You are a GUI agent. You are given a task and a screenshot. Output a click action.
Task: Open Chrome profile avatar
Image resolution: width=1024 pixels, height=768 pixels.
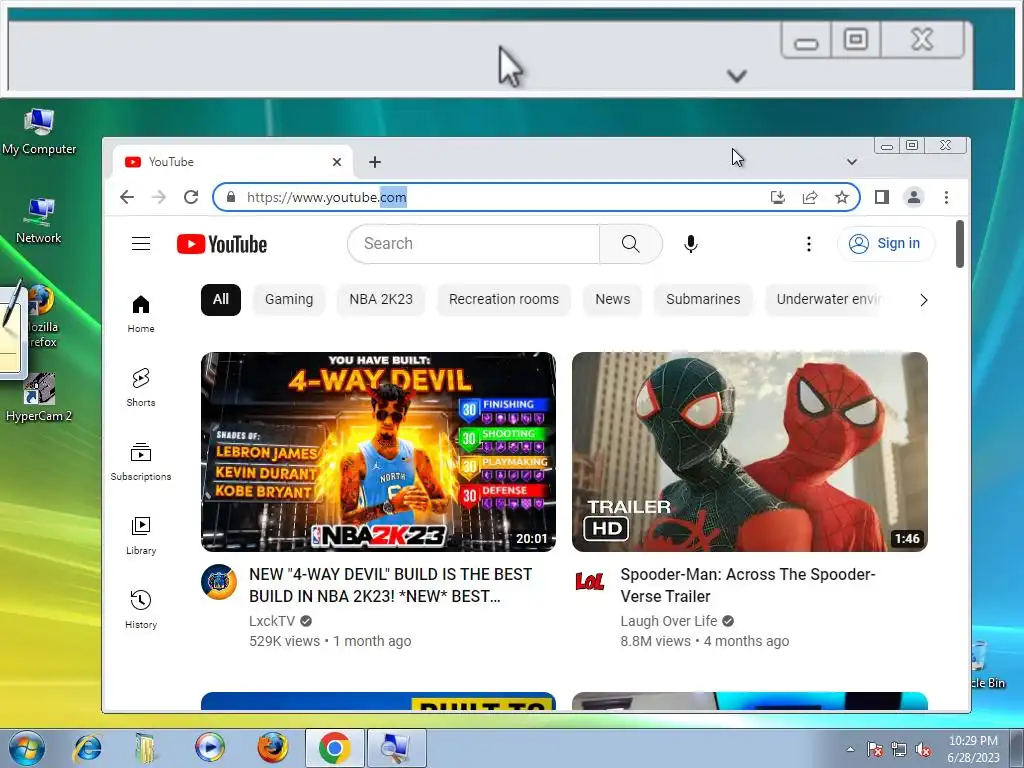914,197
